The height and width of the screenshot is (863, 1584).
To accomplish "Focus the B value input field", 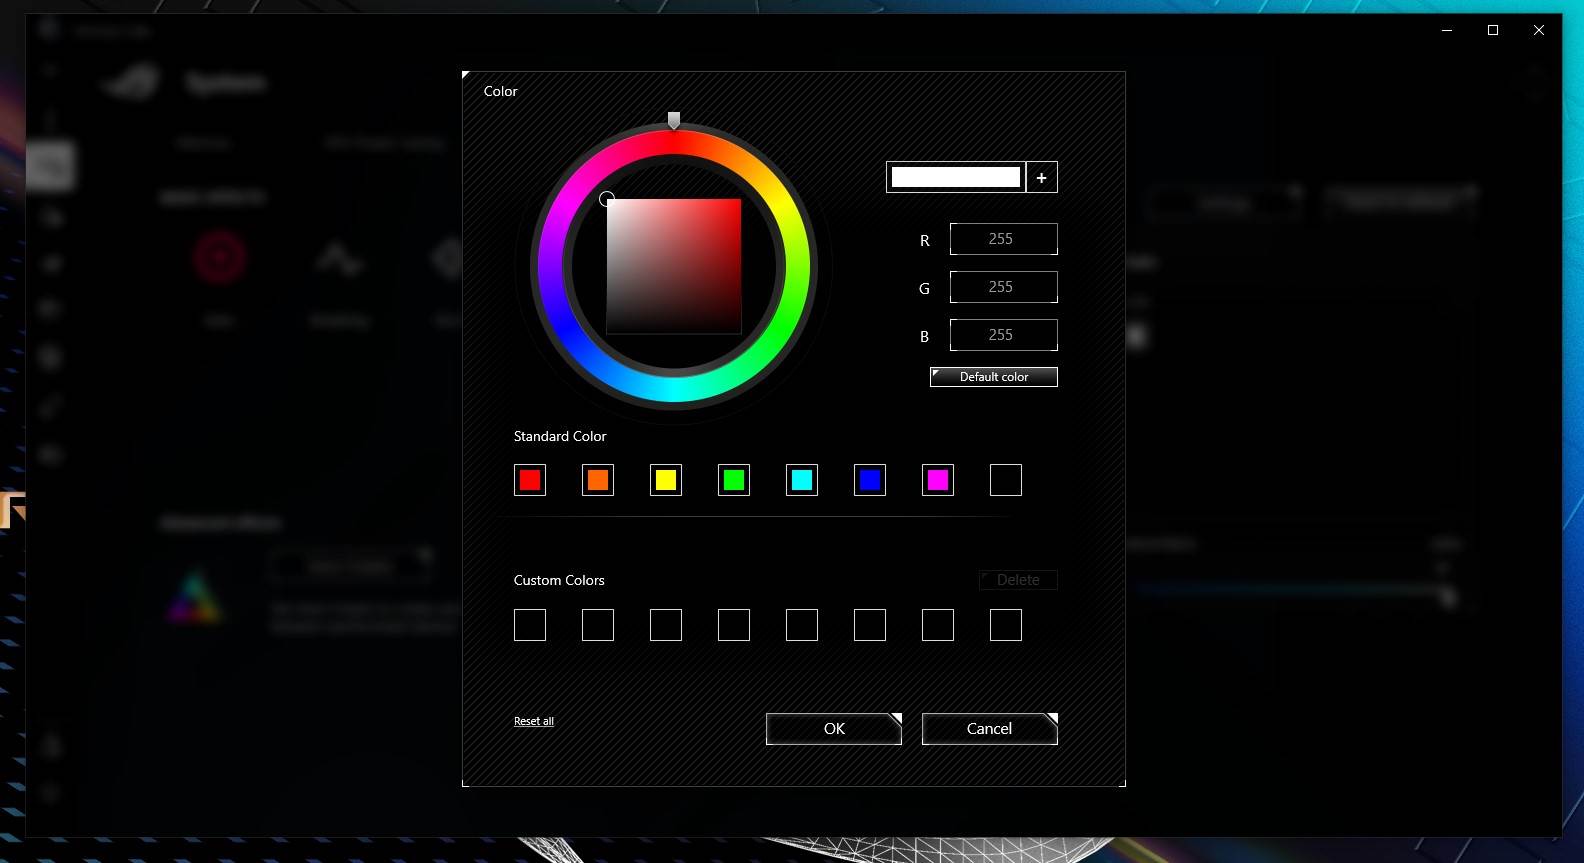I will pos(1003,335).
